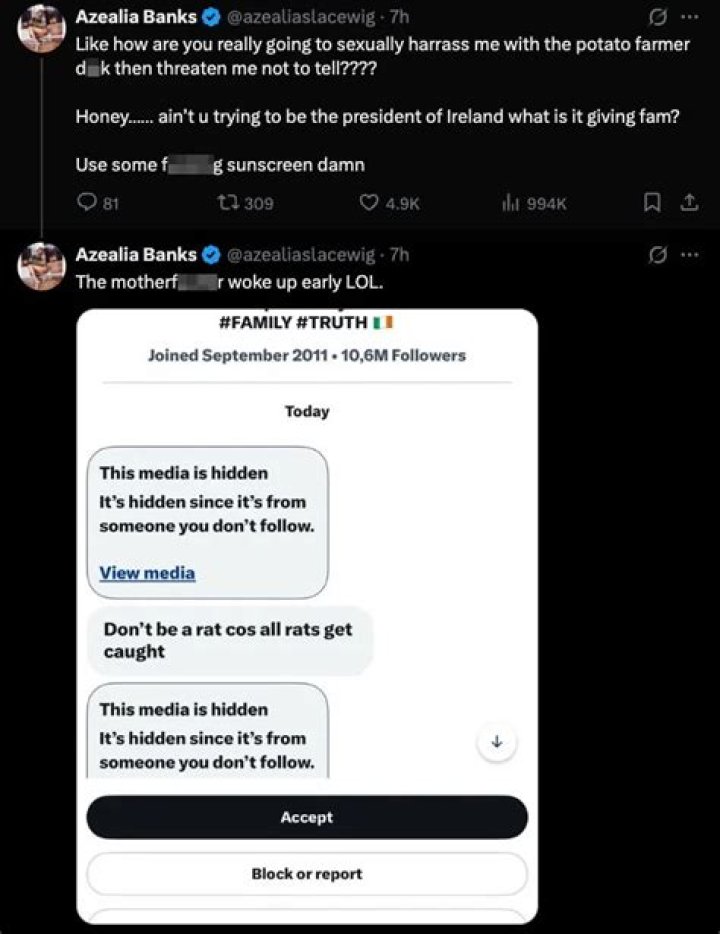Click the second tweet's profile avatar

(x=42, y=266)
